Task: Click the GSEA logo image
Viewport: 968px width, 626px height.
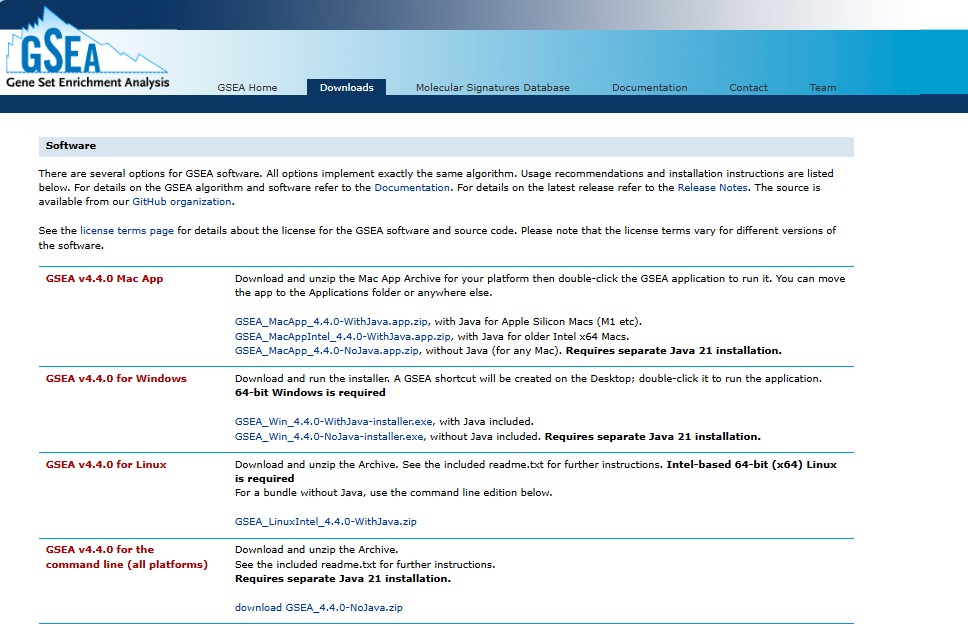Action: tap(87, 52)
